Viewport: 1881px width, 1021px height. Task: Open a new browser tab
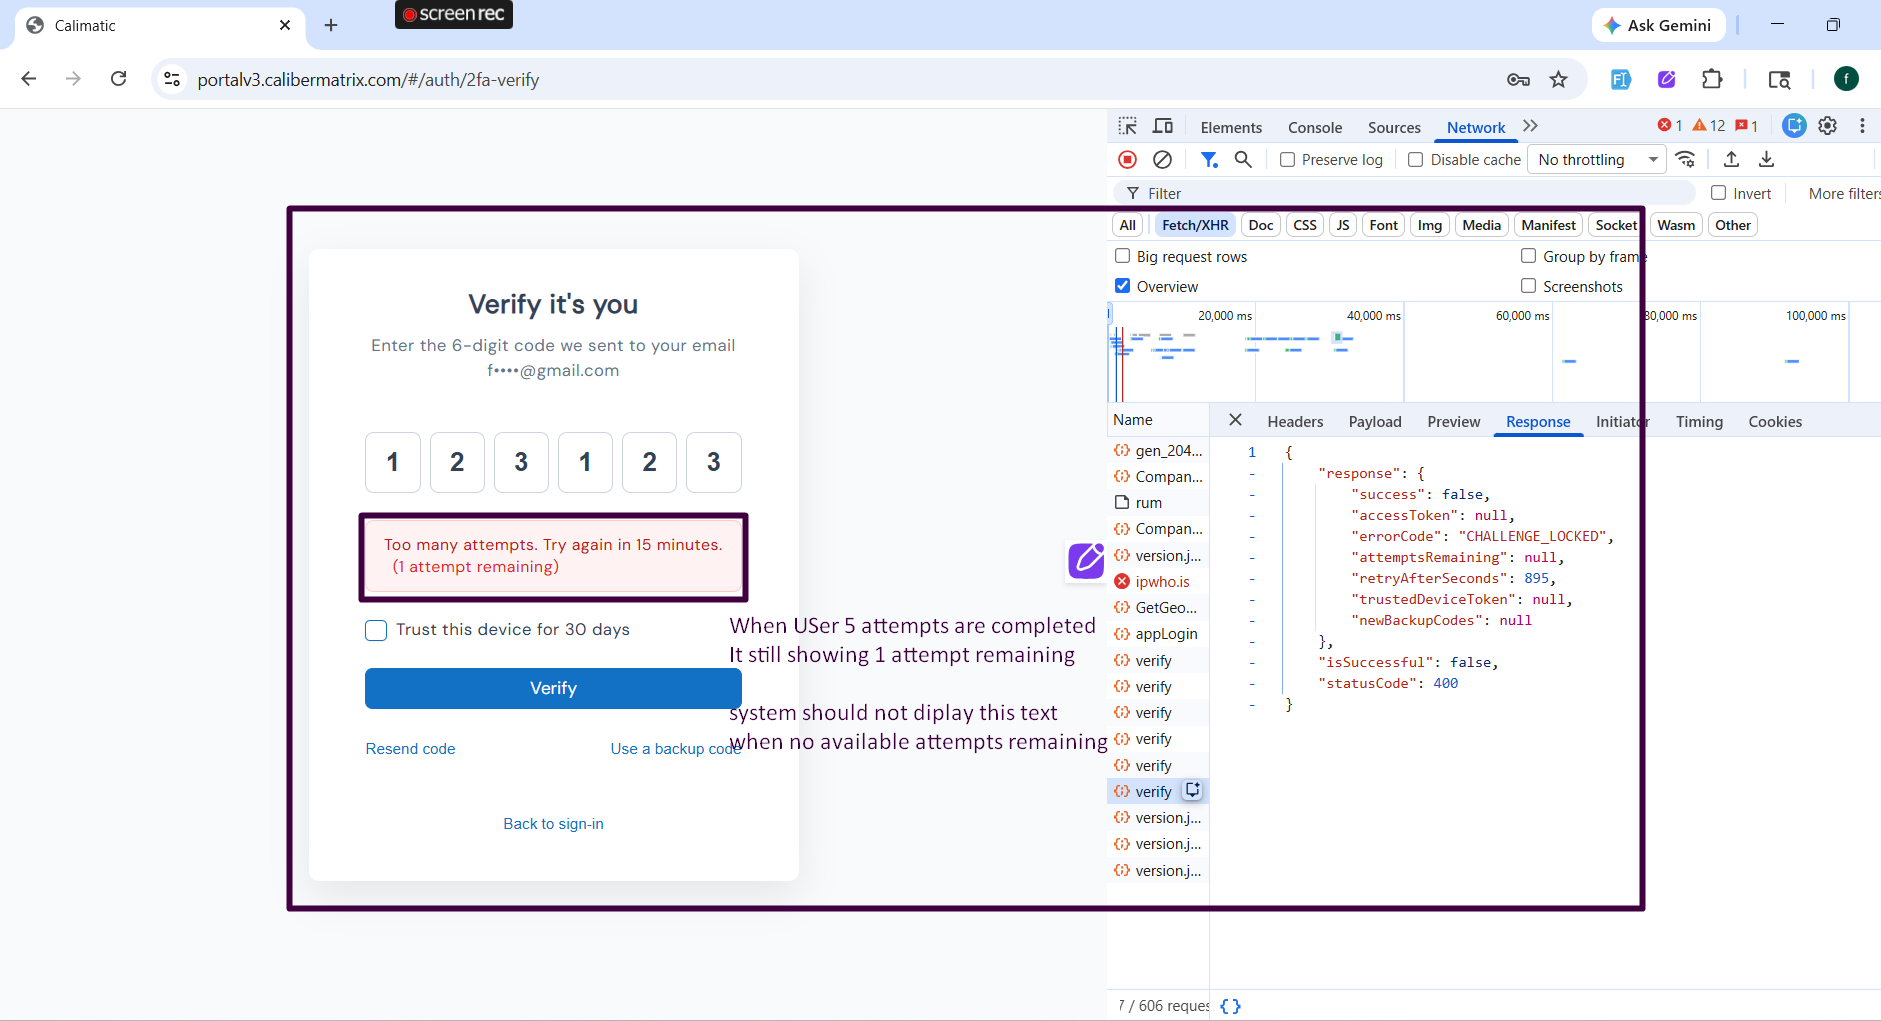(x=331, y=25)
